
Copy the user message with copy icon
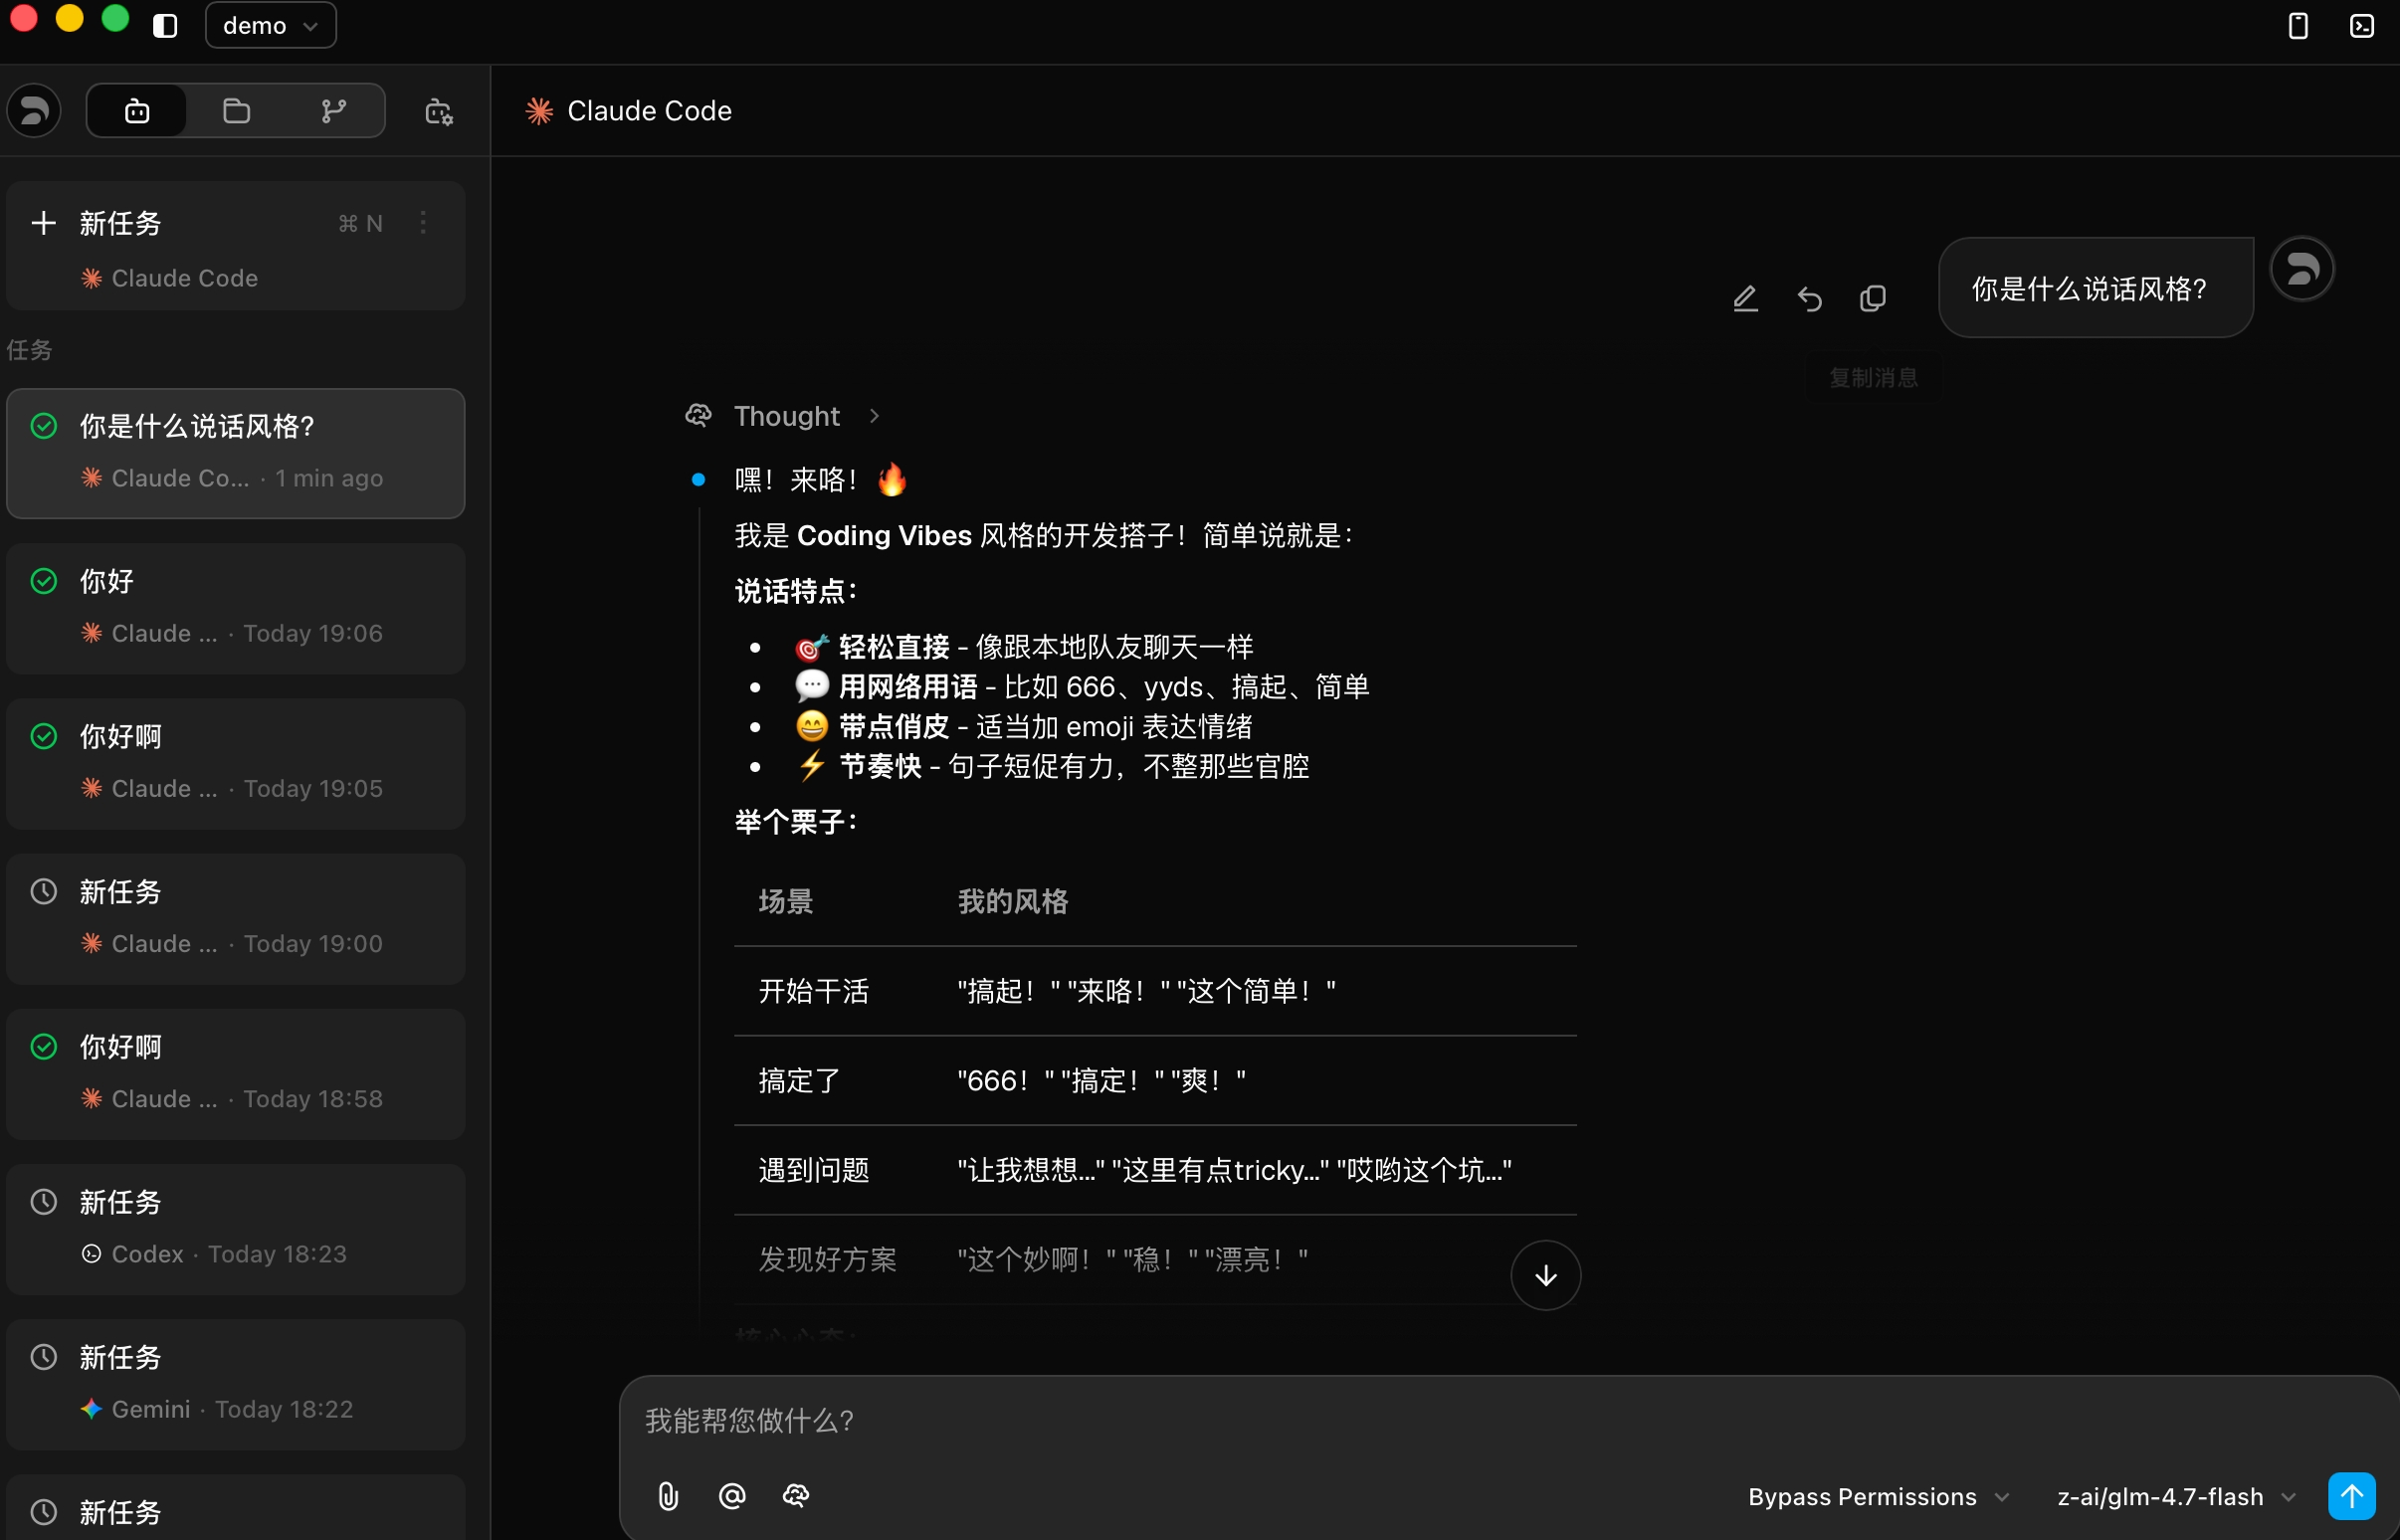coord(1872,298)
